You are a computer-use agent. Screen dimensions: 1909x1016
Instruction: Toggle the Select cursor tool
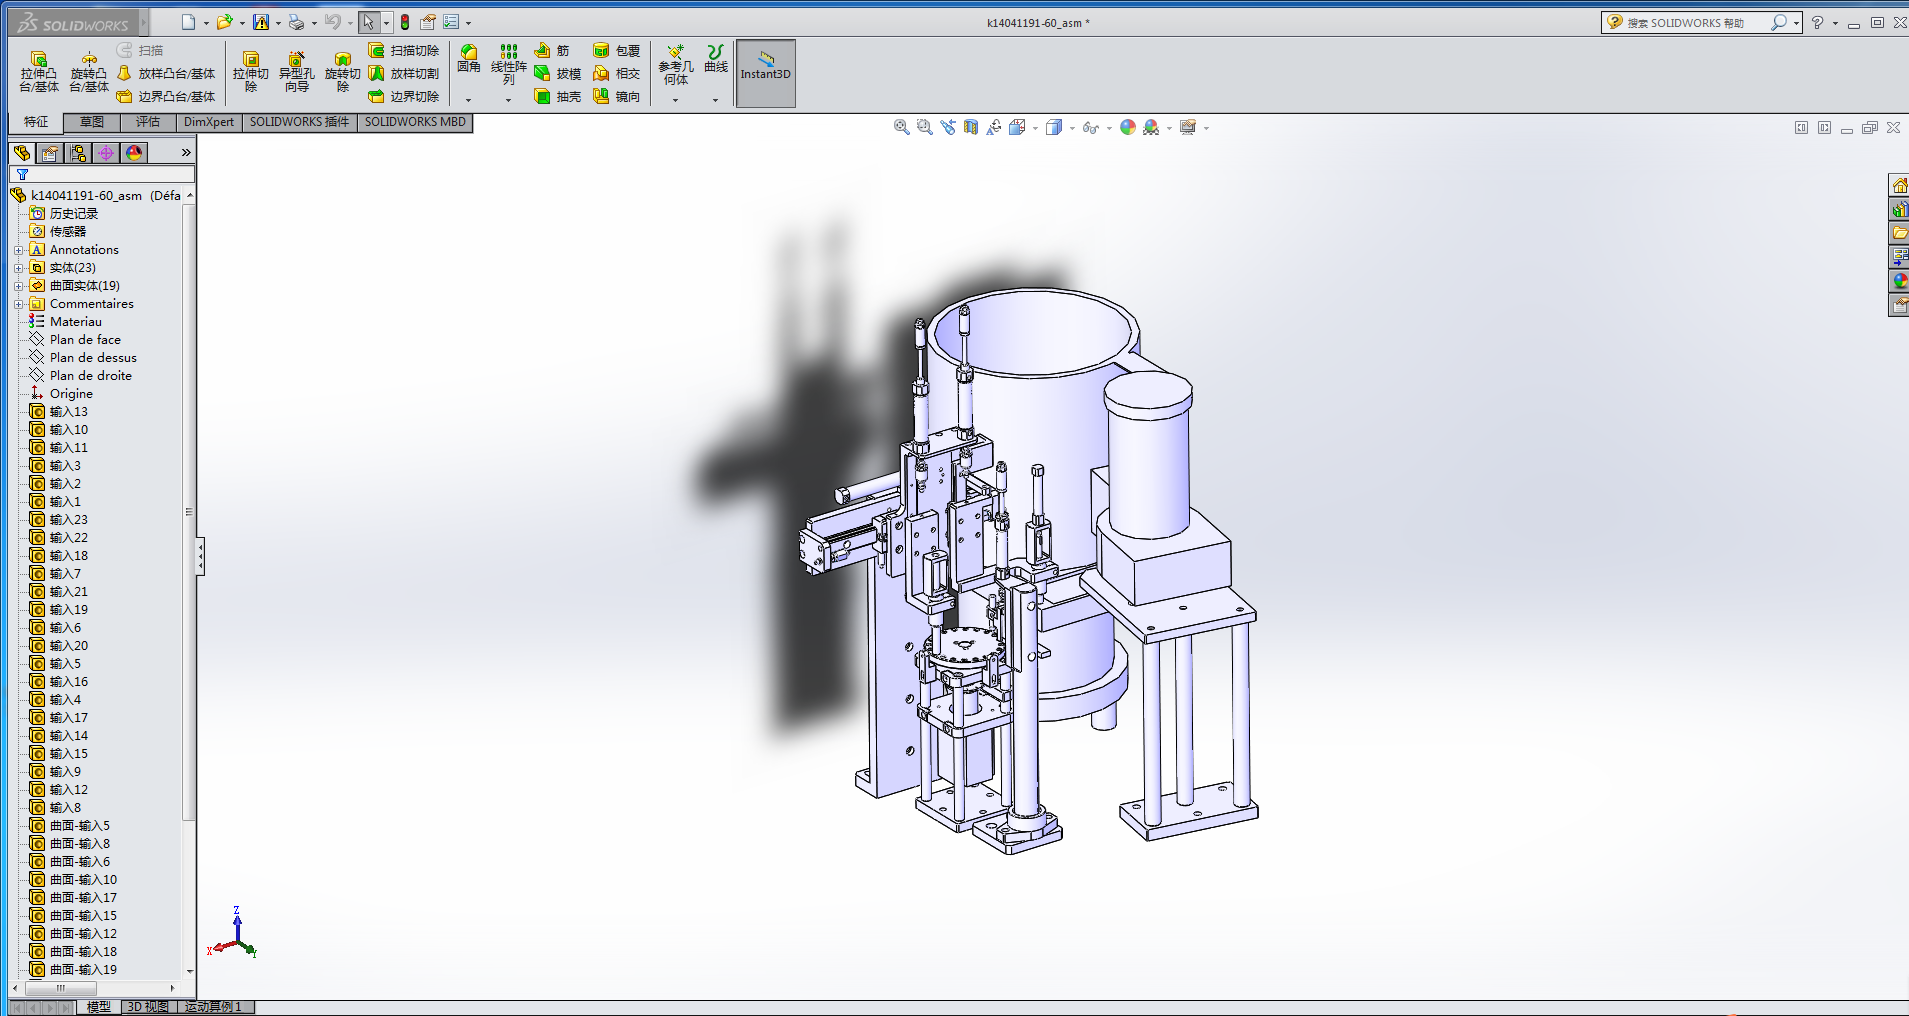tap(368, 22)
